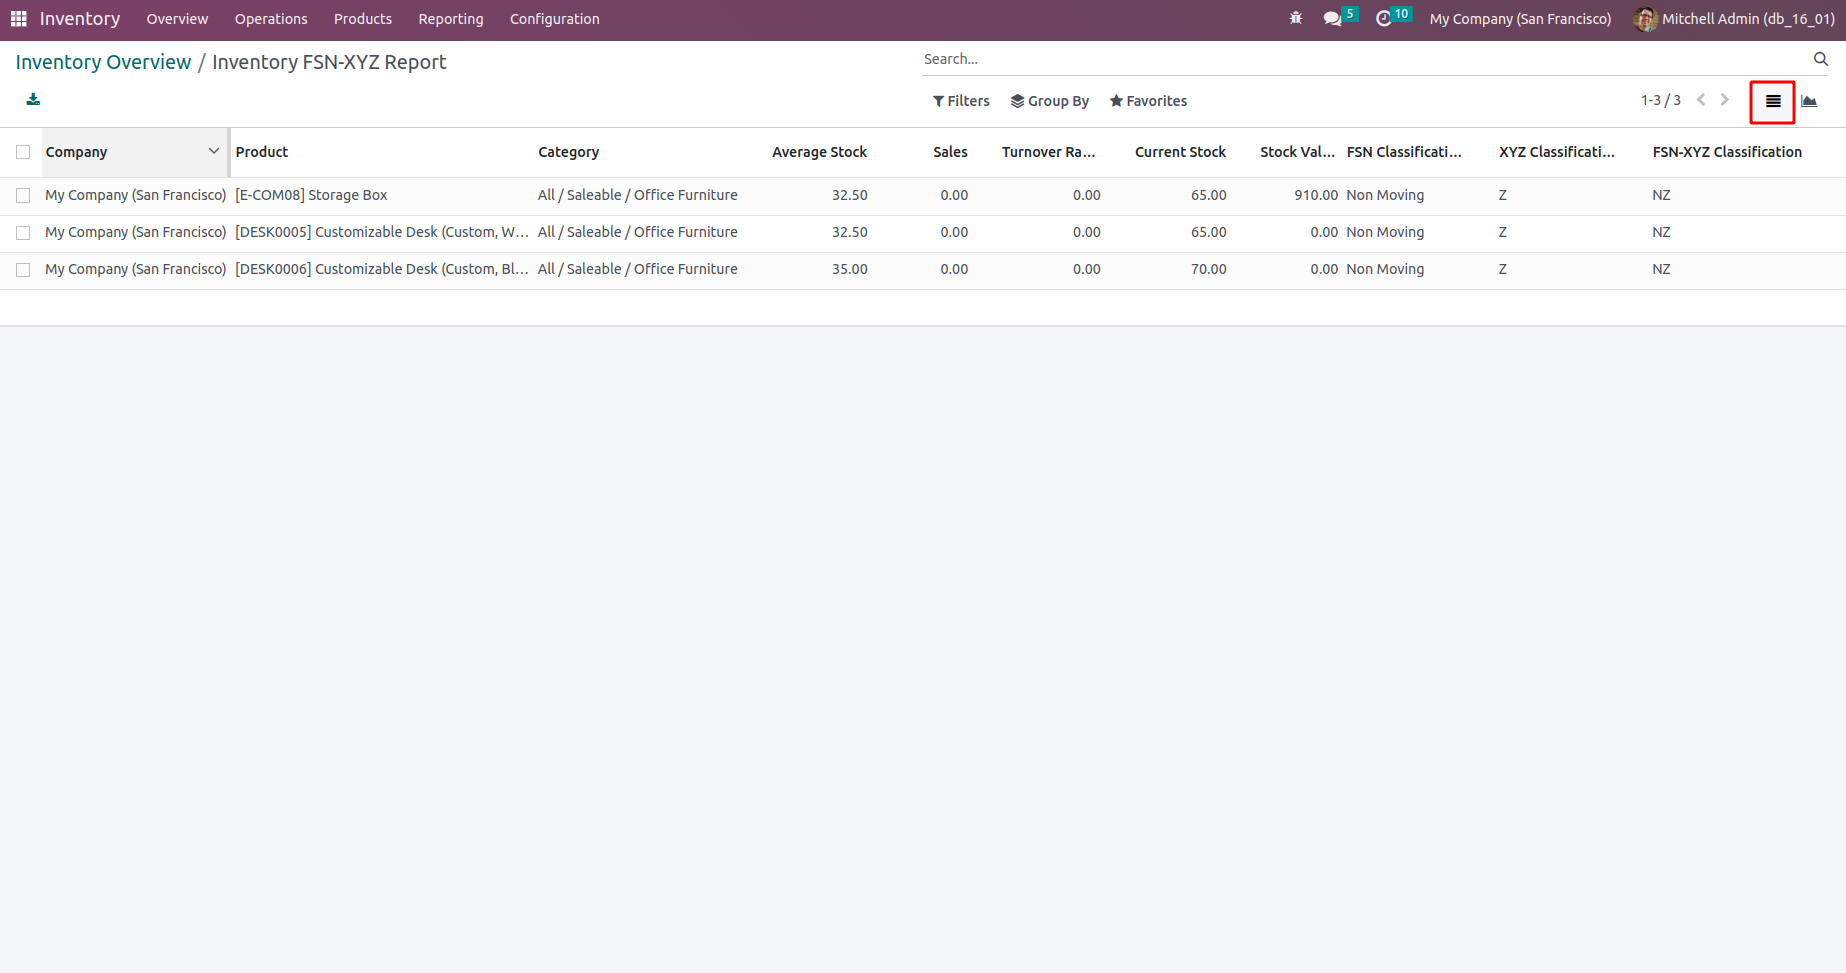Open the apps grid home menu
The image size is (1846, 973).
[x=18, y=19]
